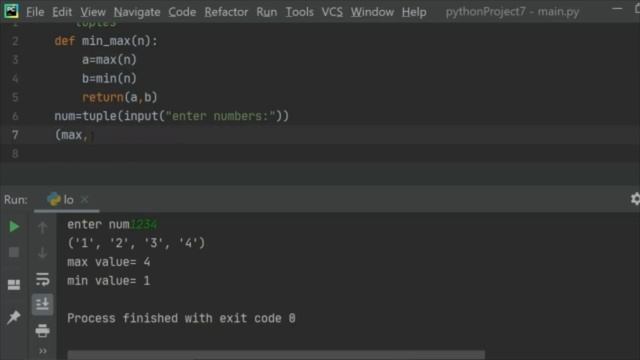Image resolution: width=640 pixels, height=360 pixels.
Task: Toggle scroll to end of output
Action: [42, 304]
